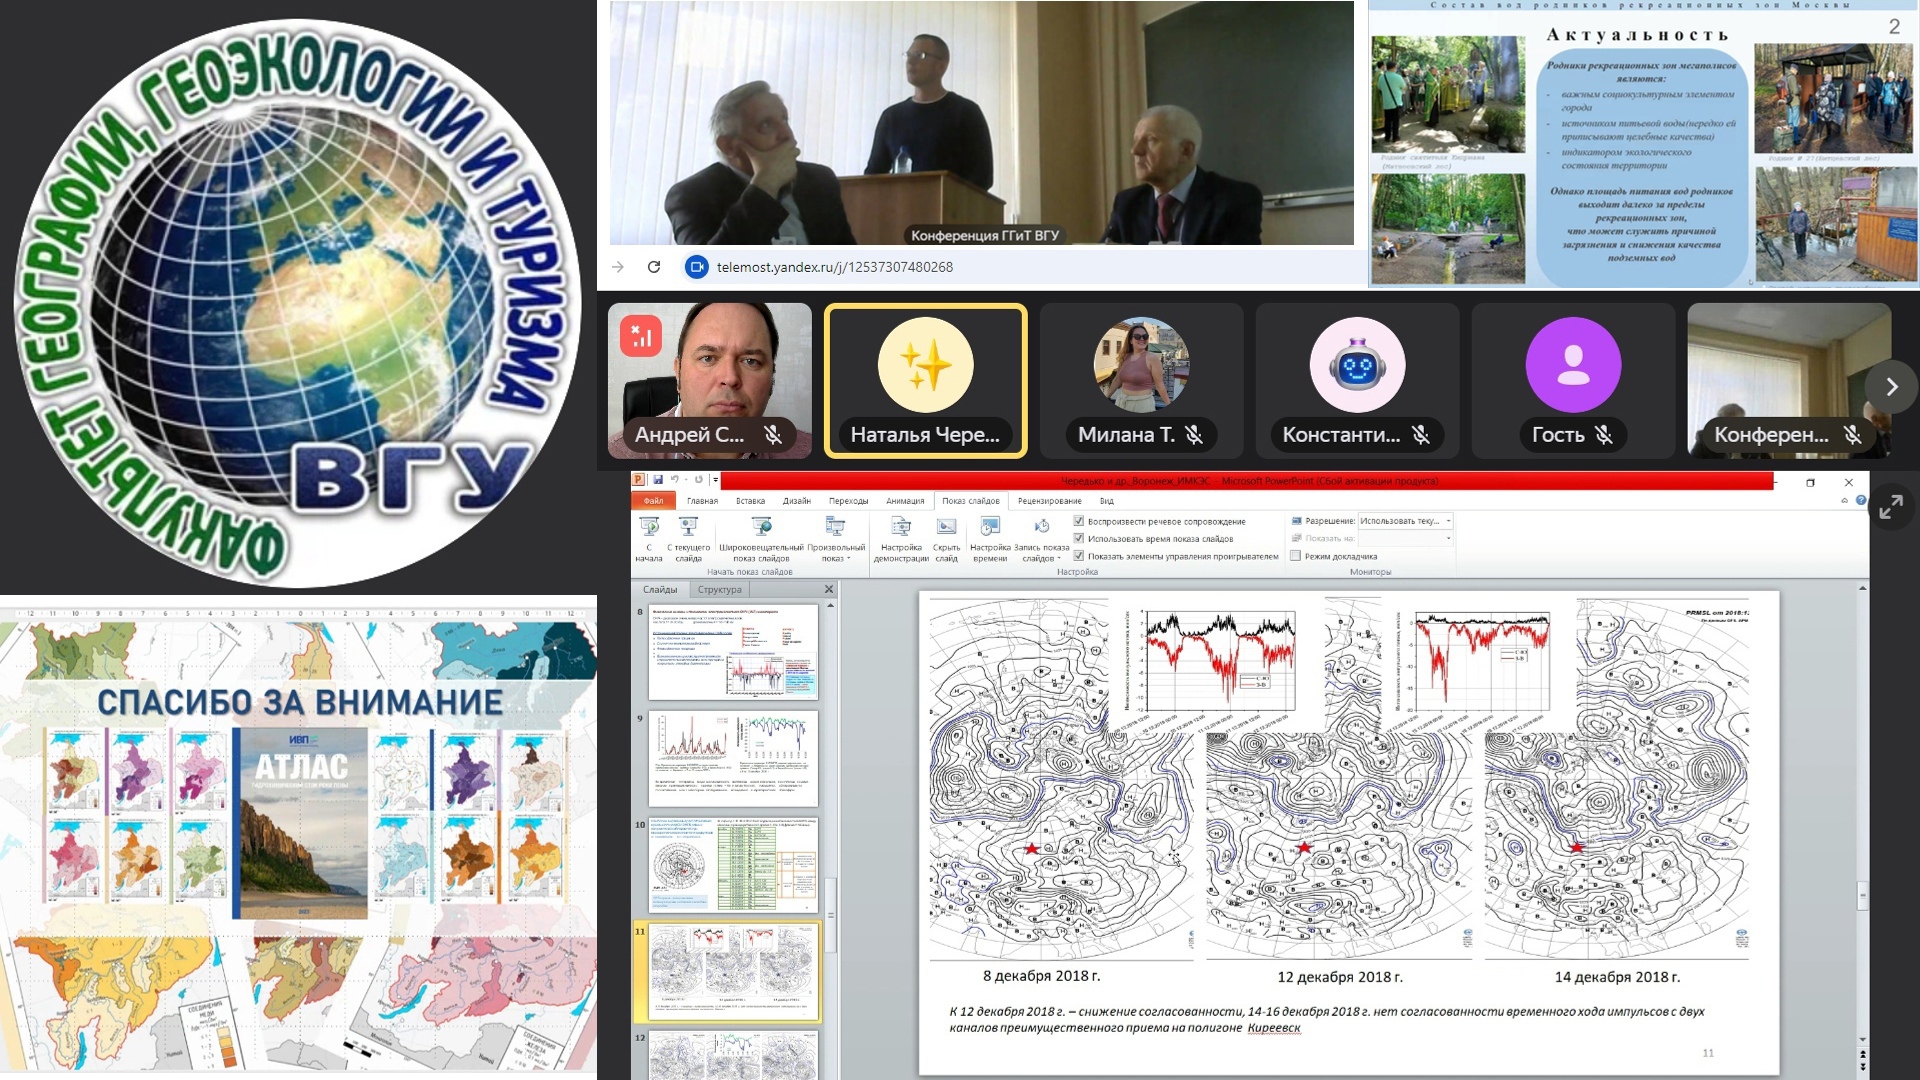Close the slides thumbnail pane
This screenshot has width=1920, height=1080.
[x=828, y=590]
